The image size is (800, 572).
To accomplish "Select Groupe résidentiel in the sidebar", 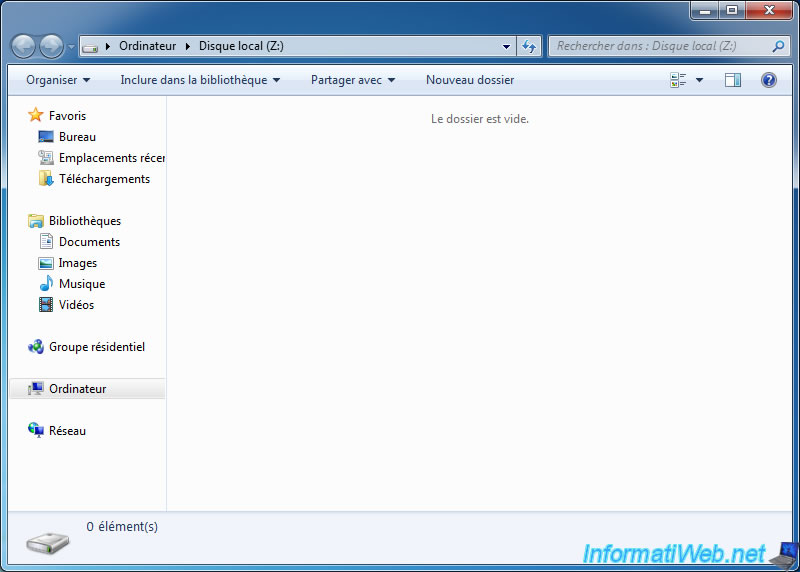I will [x=97, y=347].
